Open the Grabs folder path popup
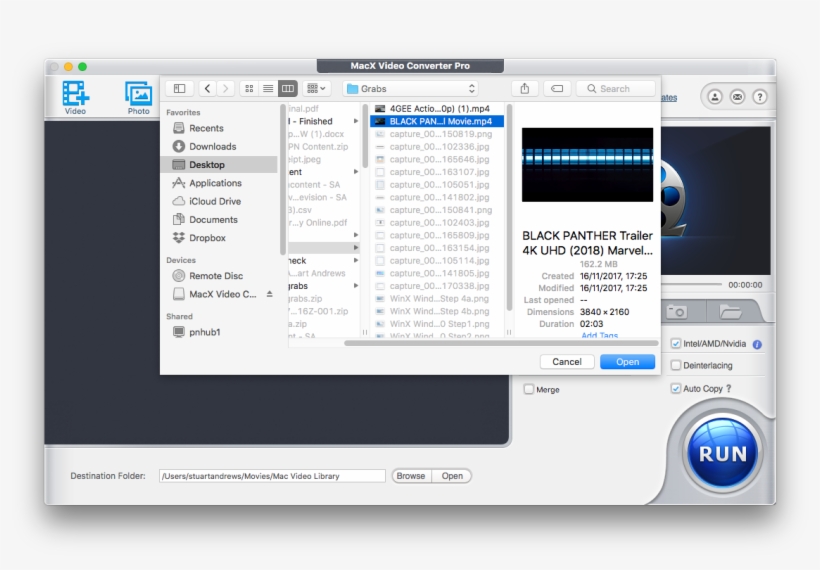The image size is (820, 570). [411, 88]
